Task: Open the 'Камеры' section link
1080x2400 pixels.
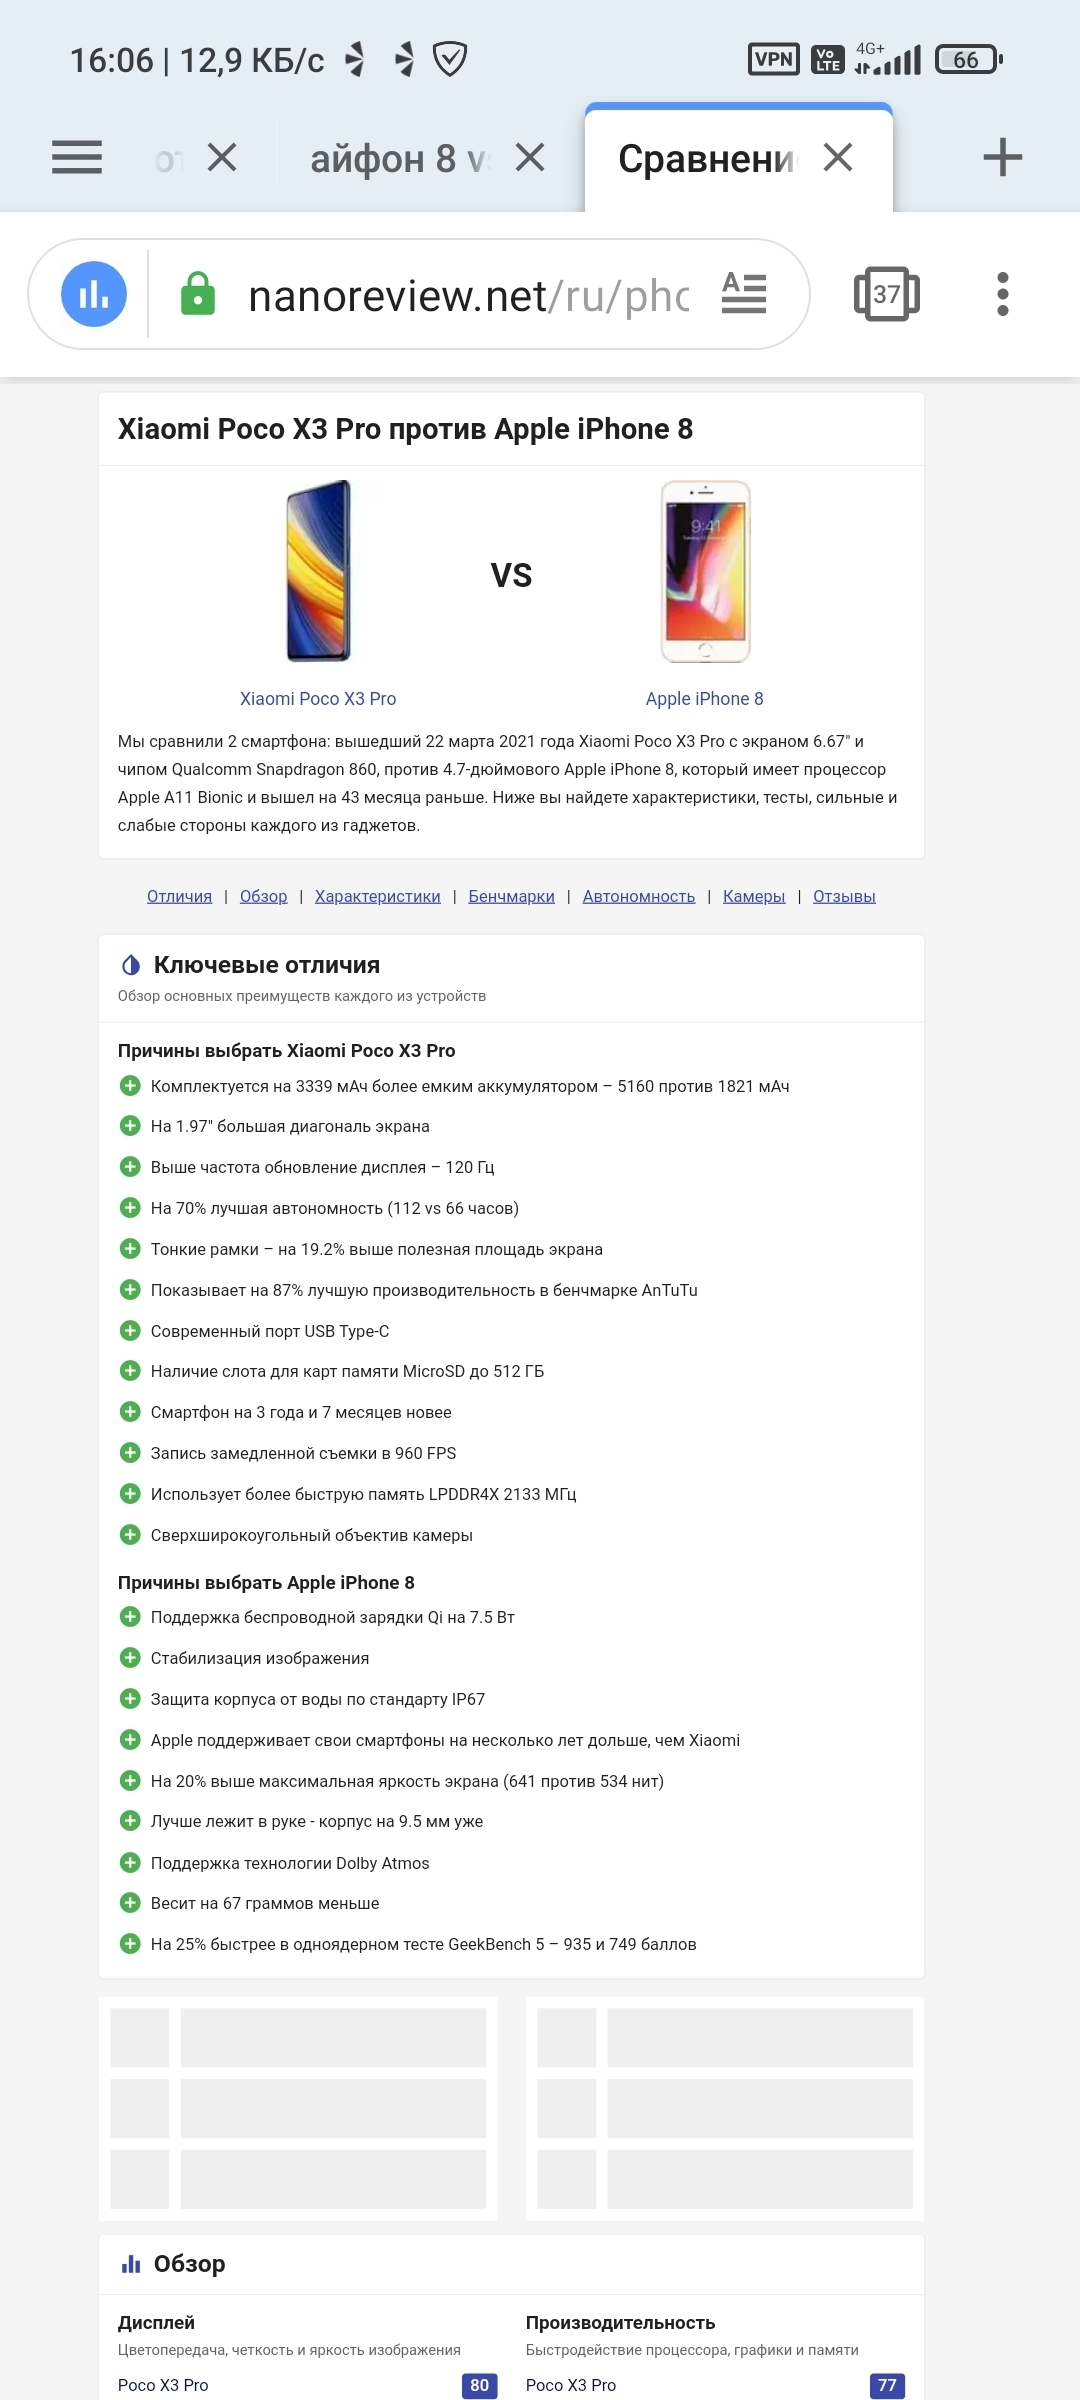Action: pyautogui.click(x=754, y=896)
